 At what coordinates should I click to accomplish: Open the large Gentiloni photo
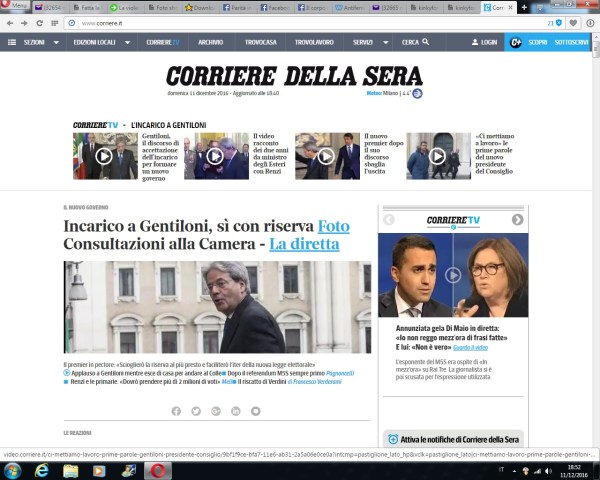click(x=217, y=307)
